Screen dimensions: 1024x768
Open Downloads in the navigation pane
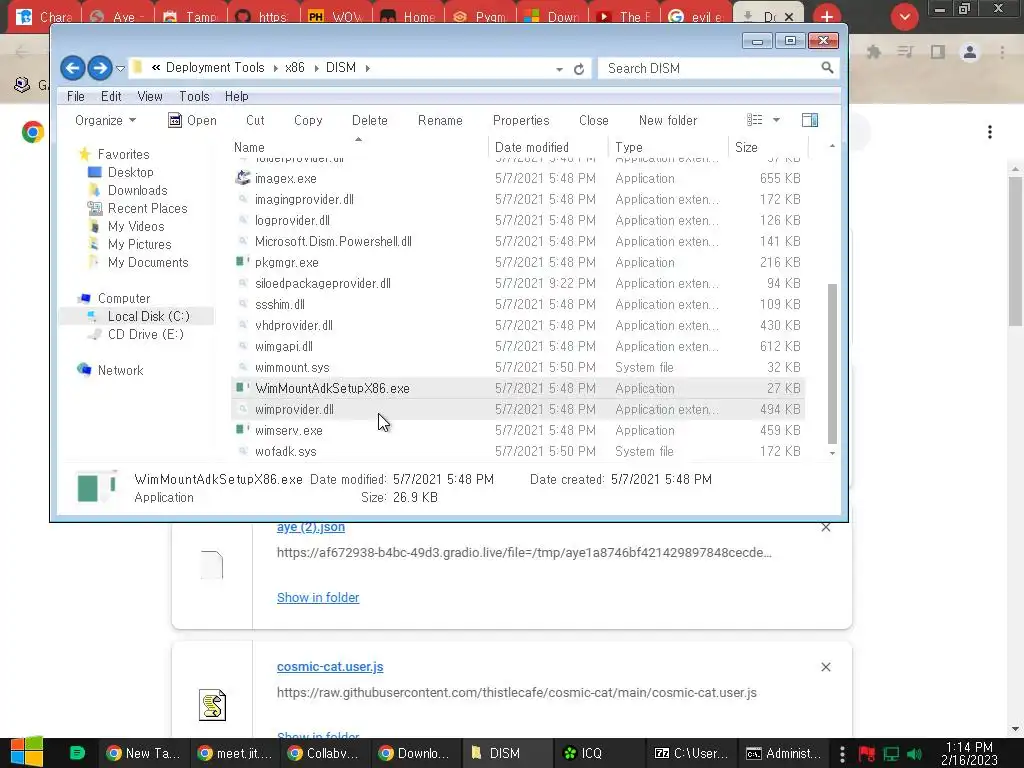tap(138, 190)
